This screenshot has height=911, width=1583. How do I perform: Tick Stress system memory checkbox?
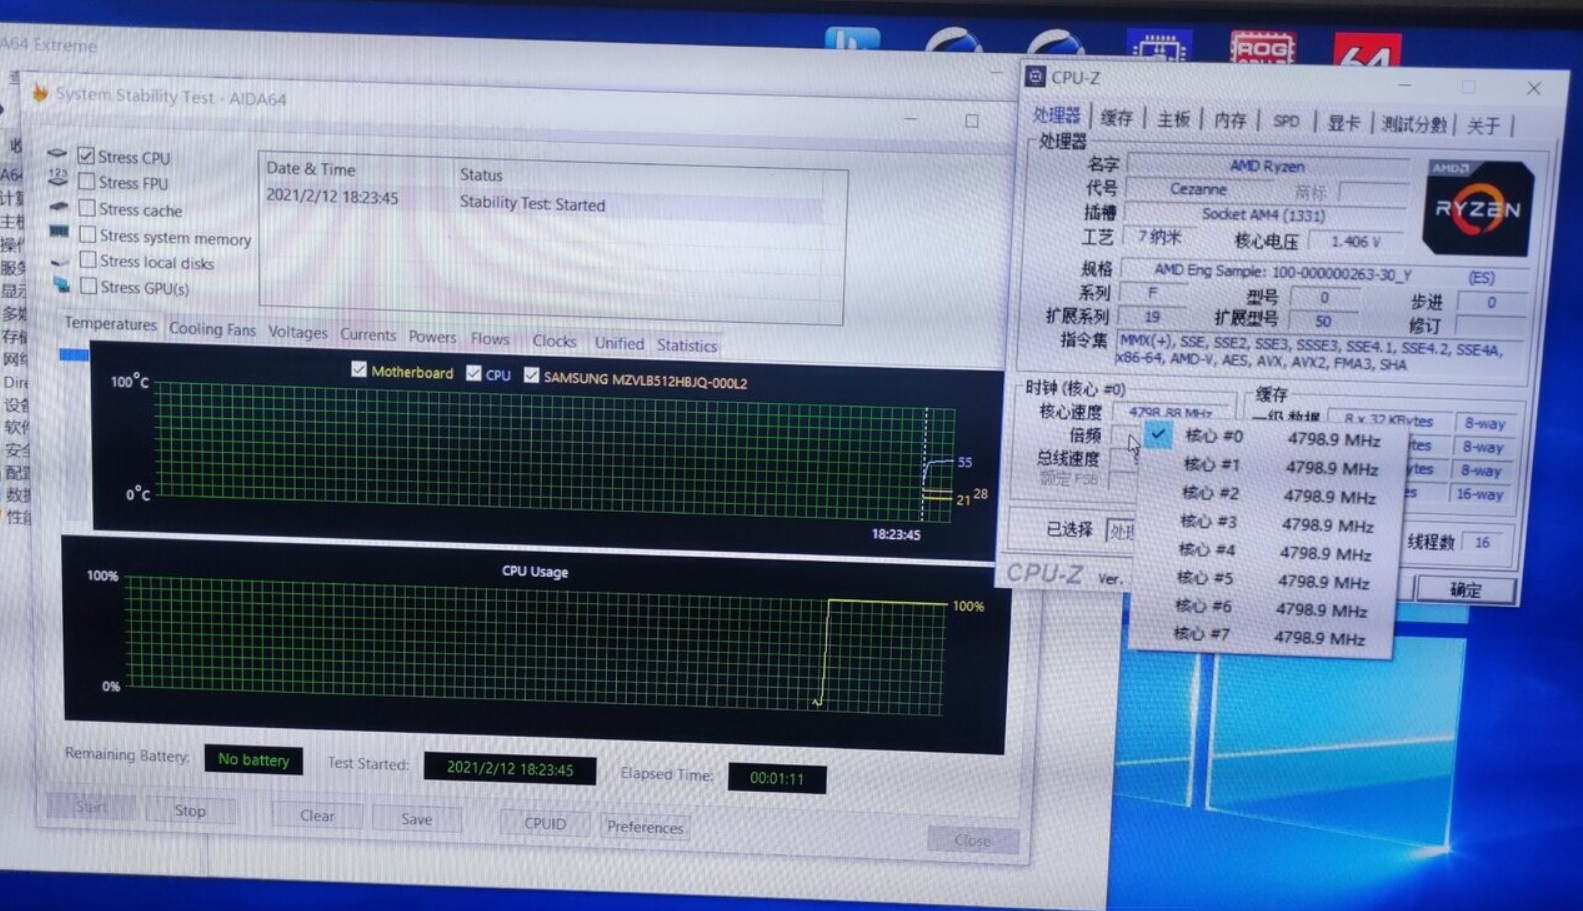click(88, 235)
